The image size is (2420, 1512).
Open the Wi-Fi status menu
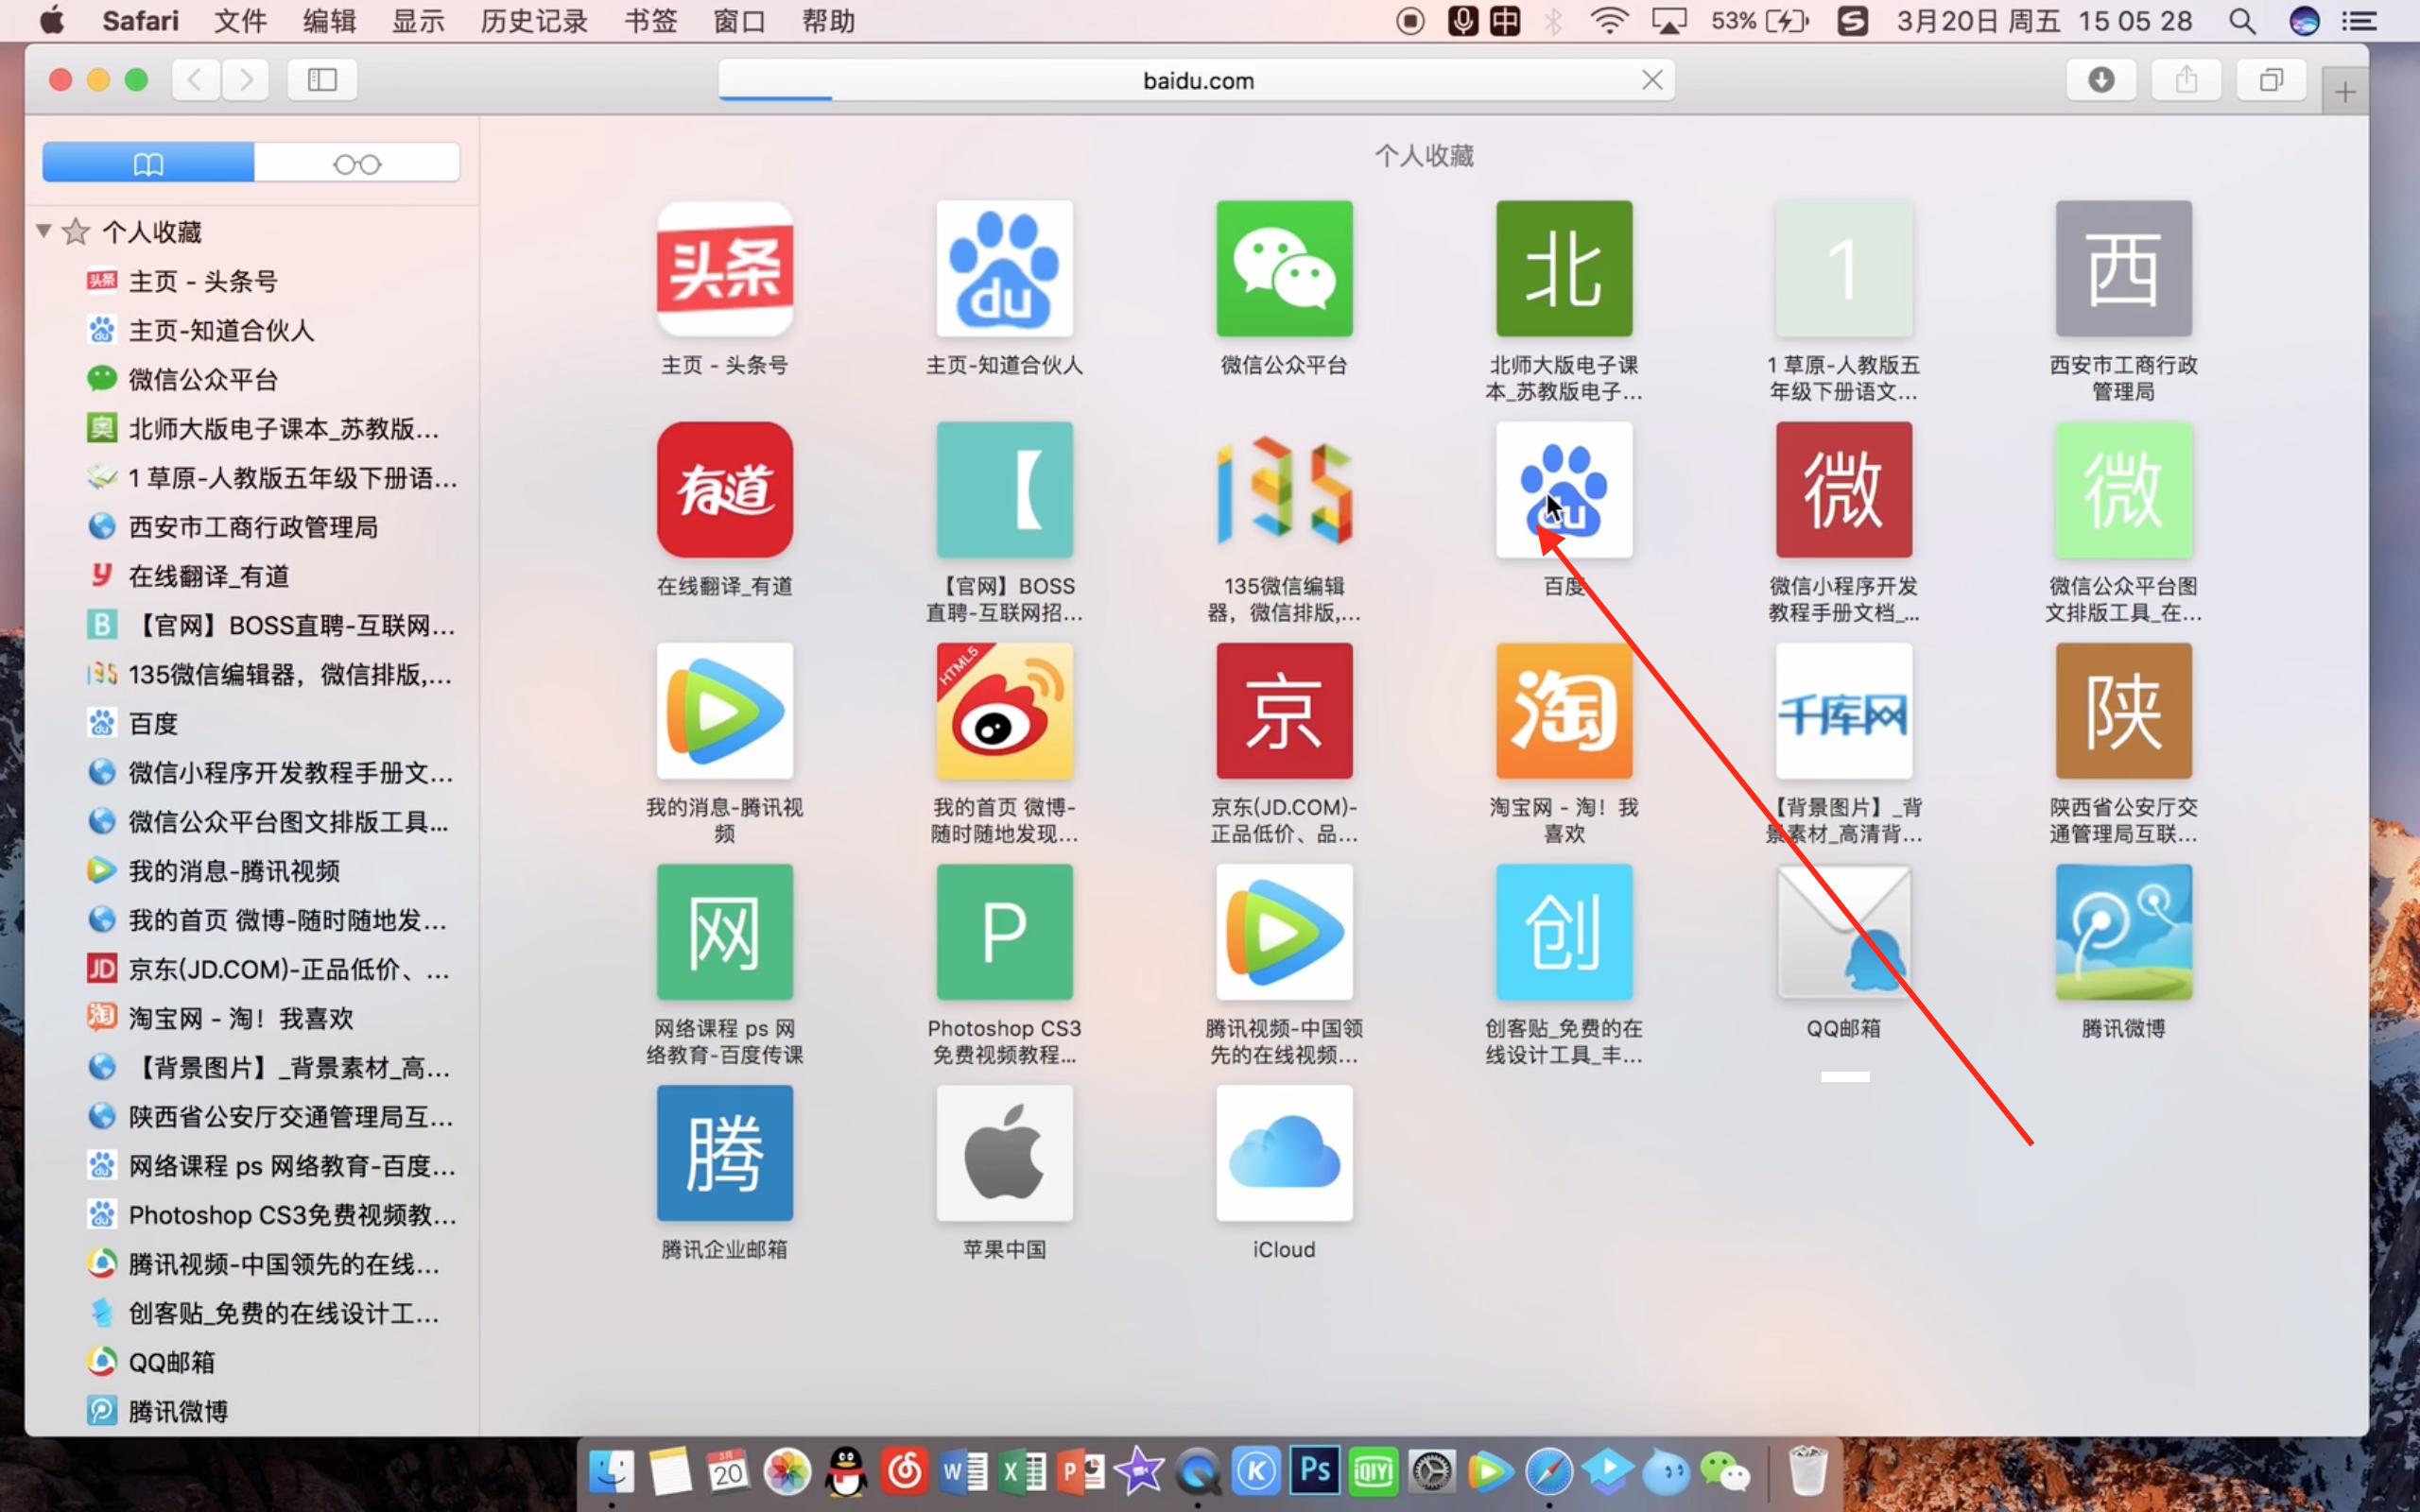(x=1609, y=20)
